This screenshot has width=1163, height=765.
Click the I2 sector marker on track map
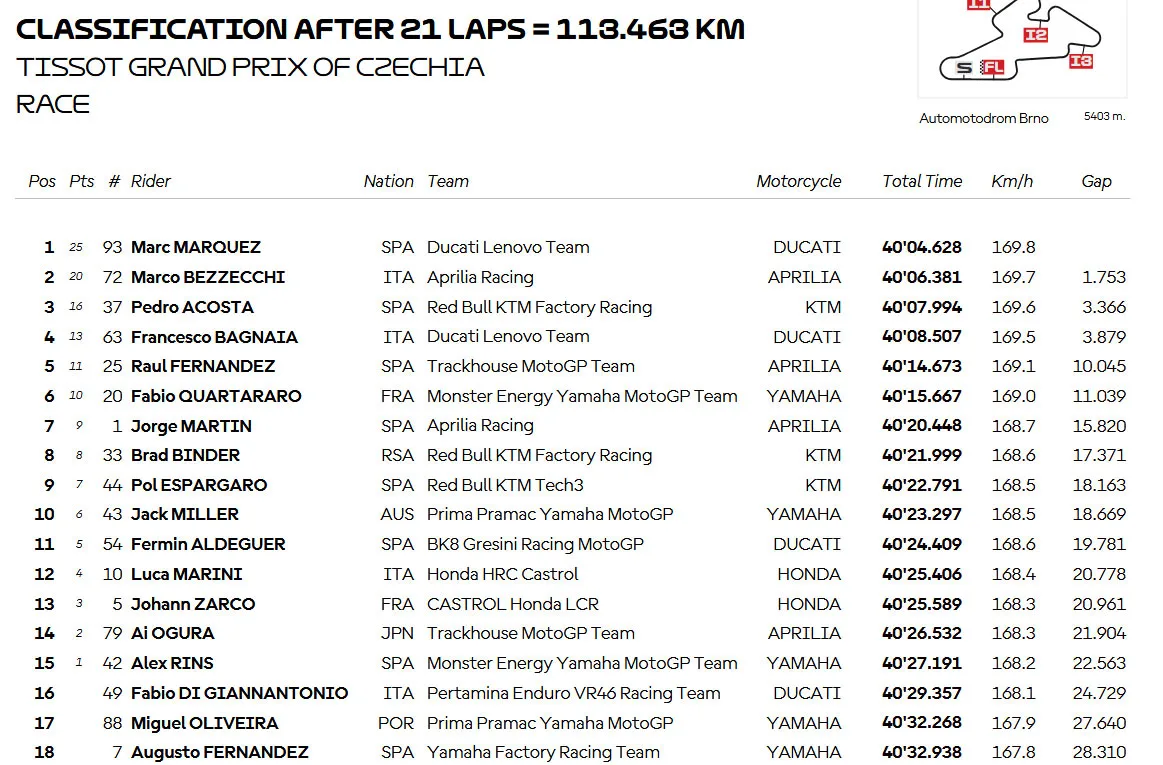[x=1035, y=35]
